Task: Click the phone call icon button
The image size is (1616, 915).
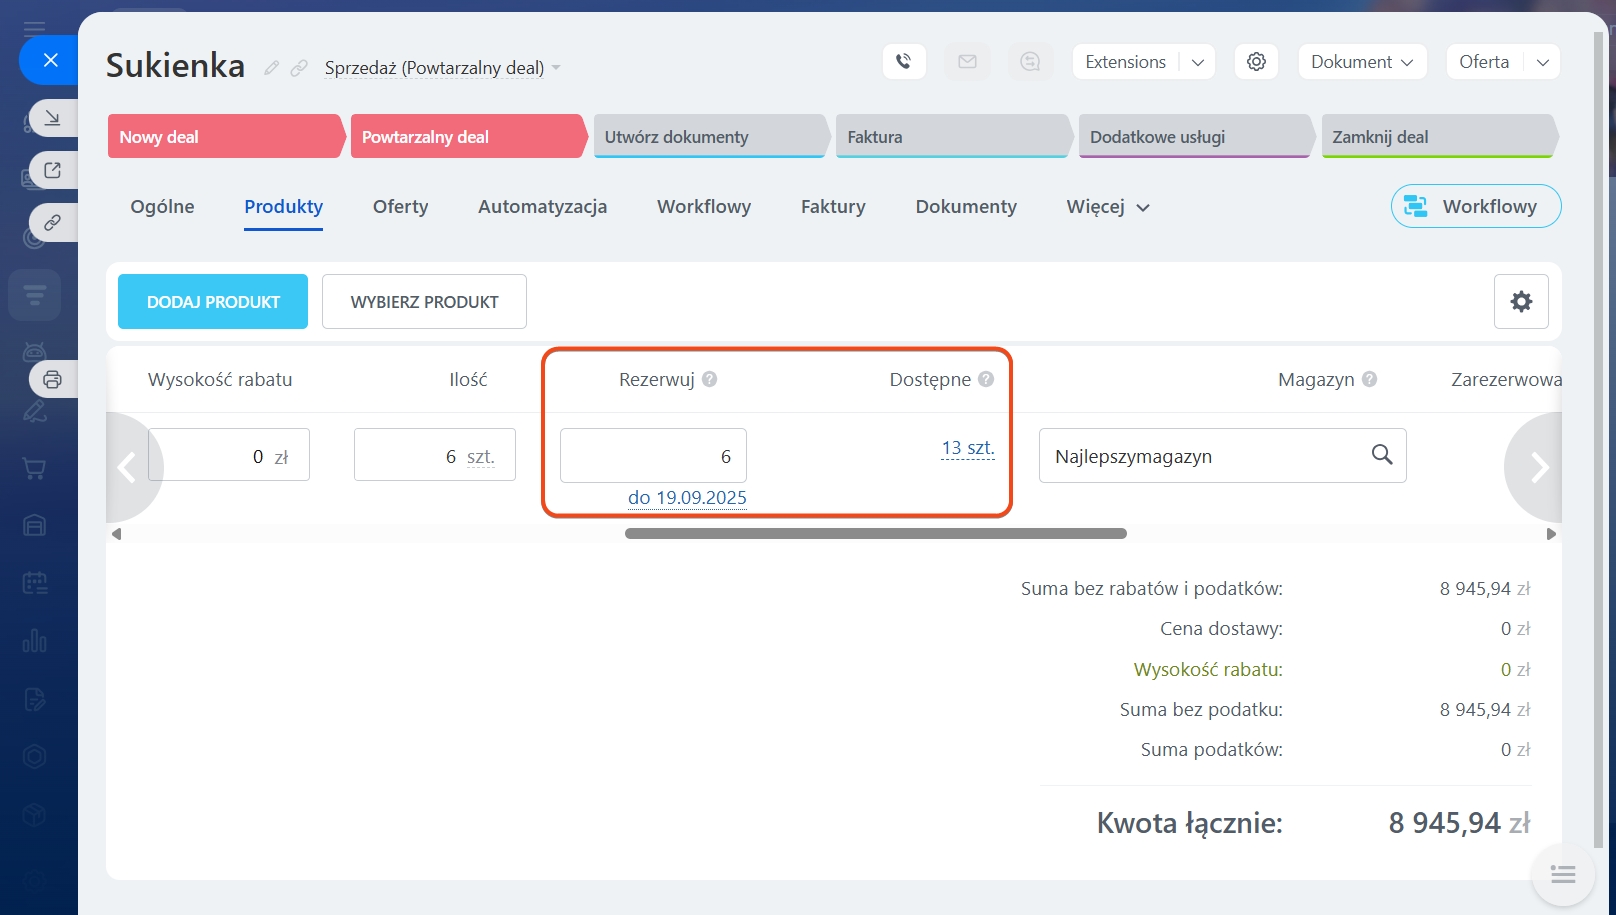Action: [903, 62]
